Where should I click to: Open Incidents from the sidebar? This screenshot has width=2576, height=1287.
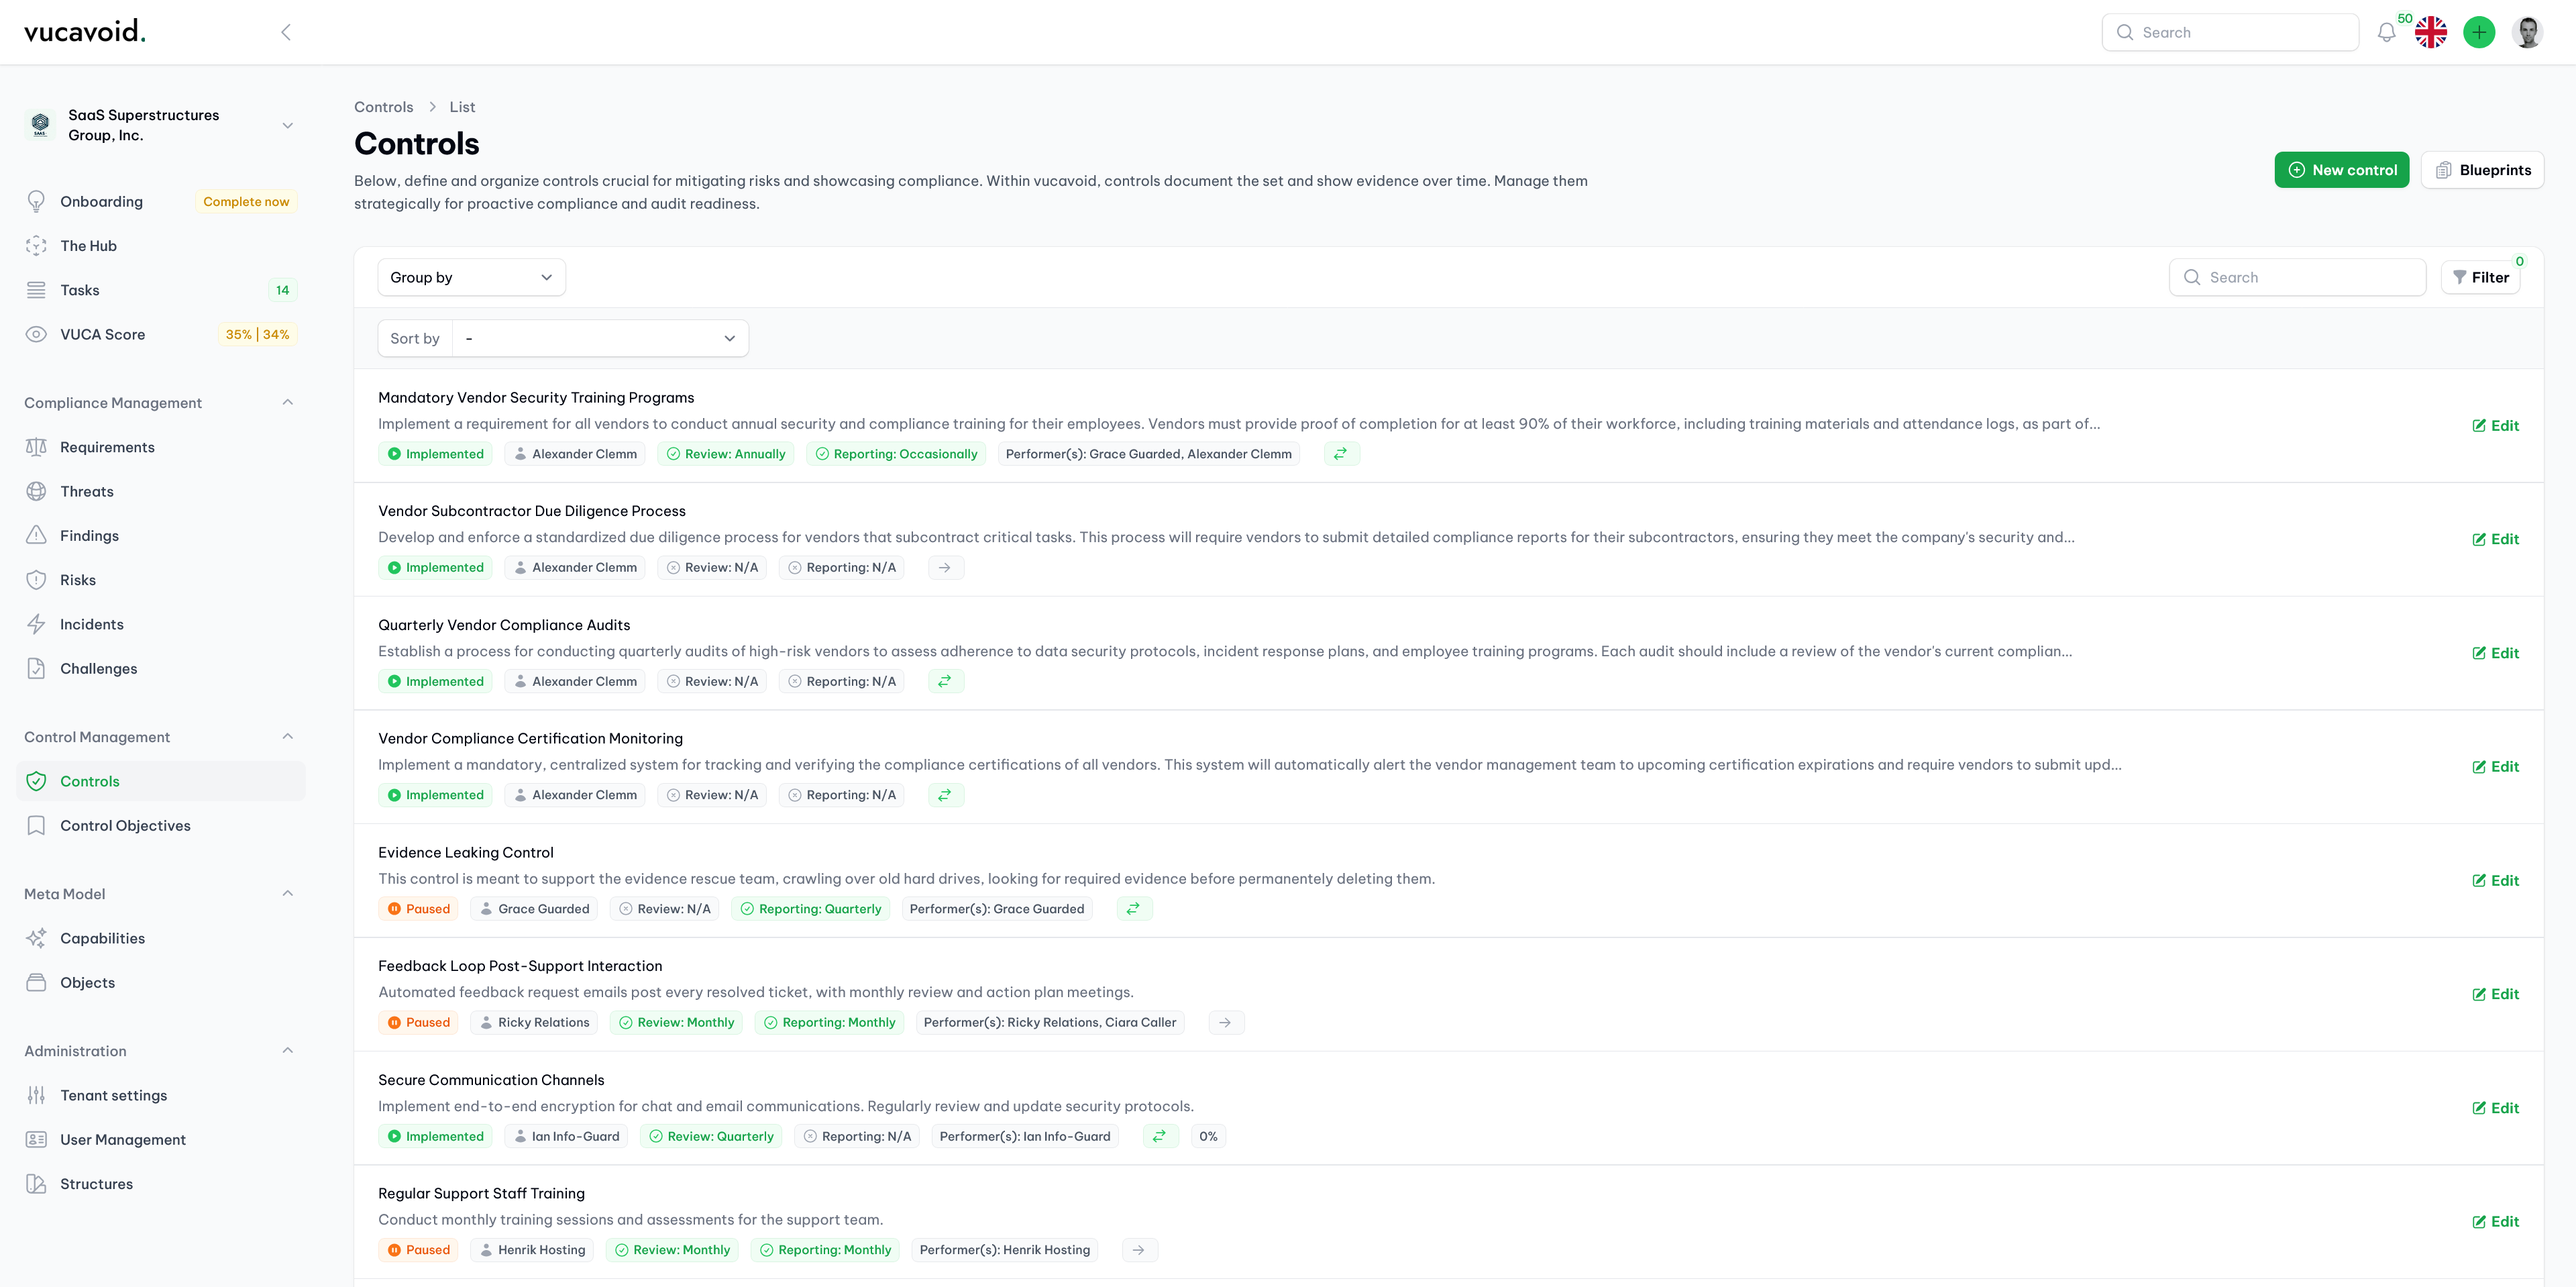91,623
